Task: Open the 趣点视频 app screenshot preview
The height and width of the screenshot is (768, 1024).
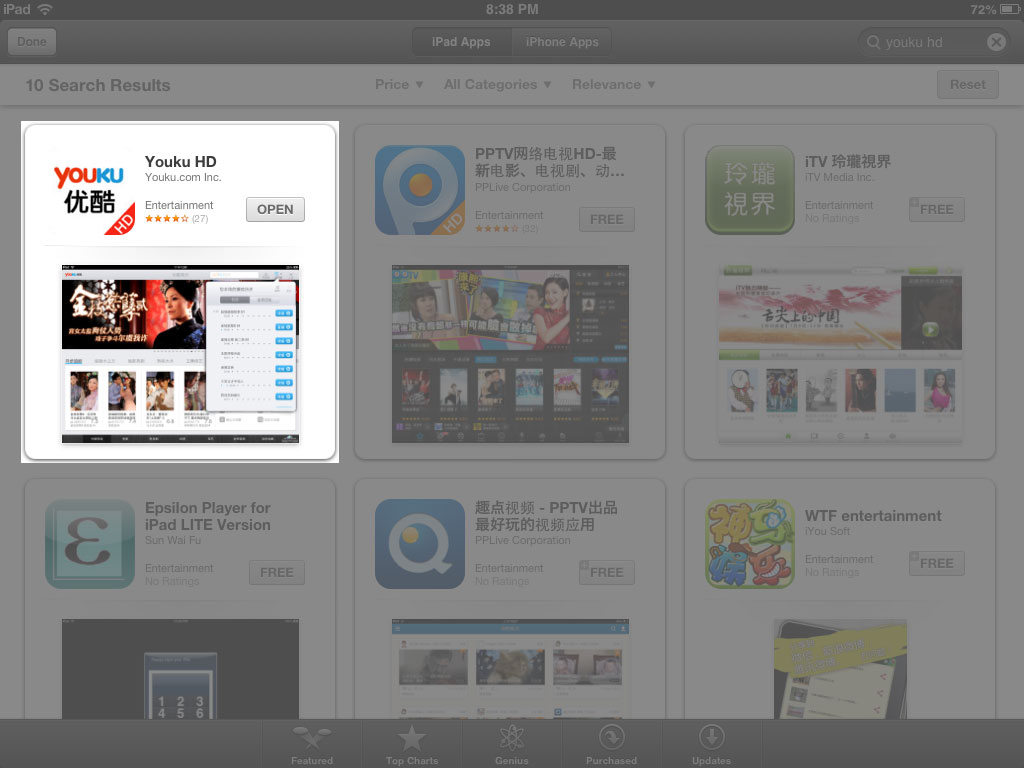Action: (x=510, y=669)
